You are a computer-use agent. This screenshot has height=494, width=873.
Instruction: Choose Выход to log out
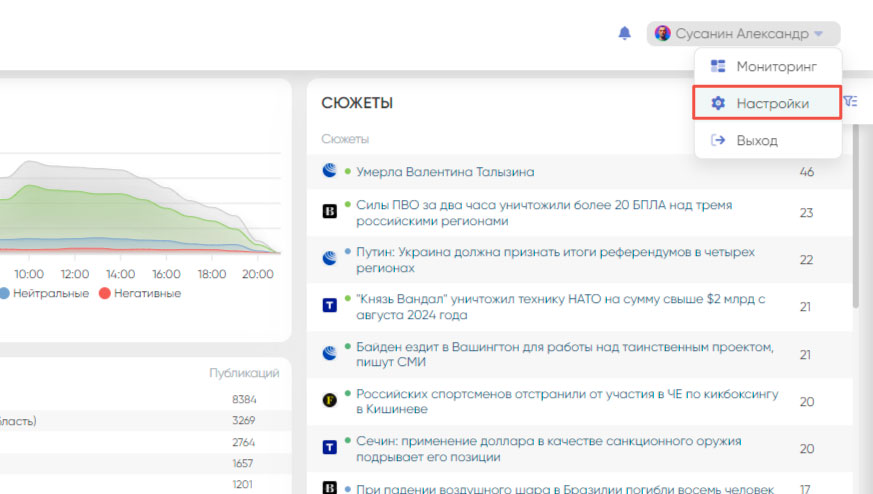point(756,140)
